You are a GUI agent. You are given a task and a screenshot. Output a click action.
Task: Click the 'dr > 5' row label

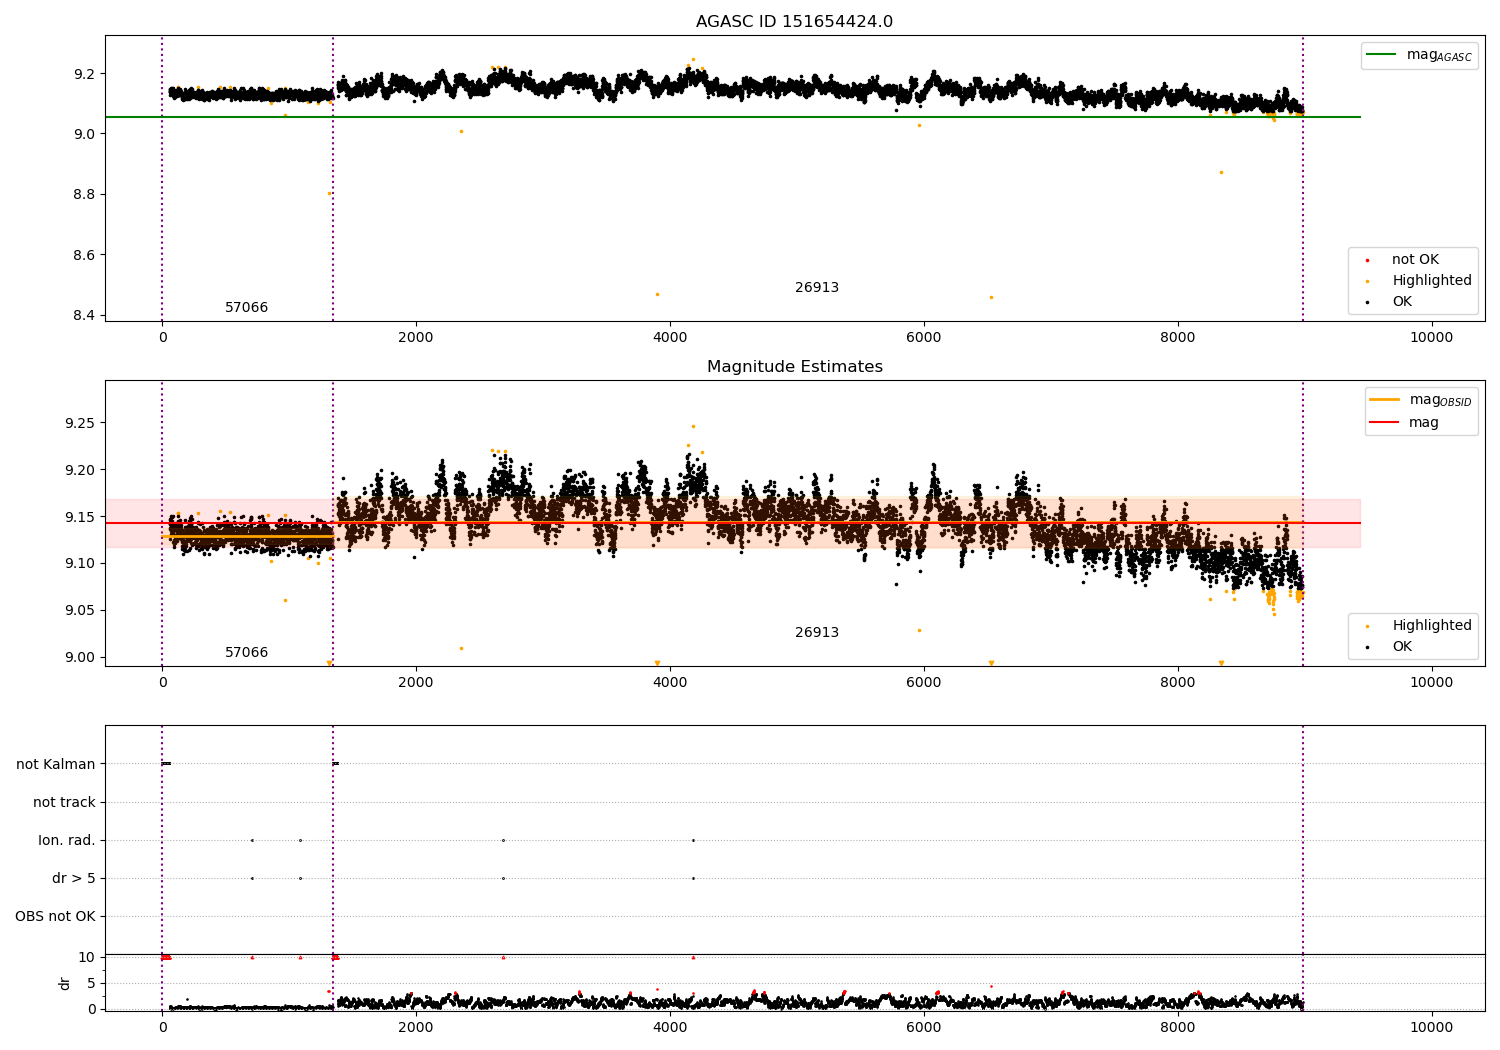click(74, 878)
